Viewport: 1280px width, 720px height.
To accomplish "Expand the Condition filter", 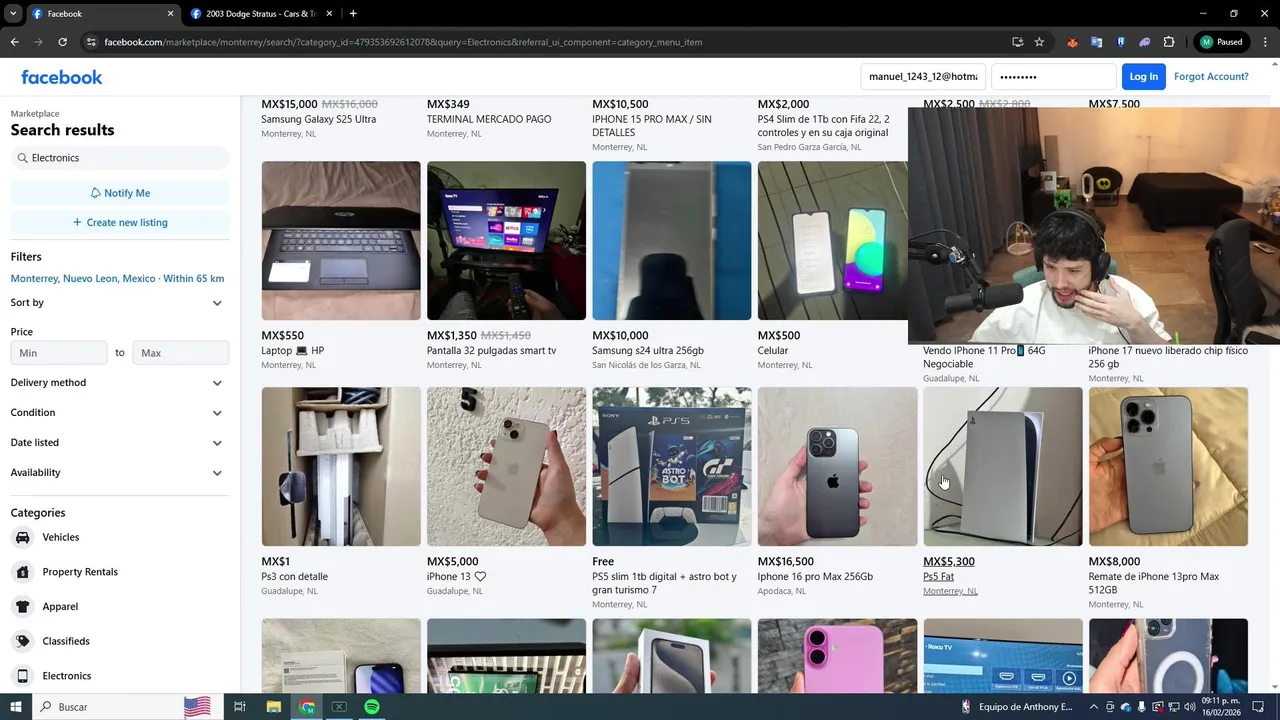I will [120, 413].
